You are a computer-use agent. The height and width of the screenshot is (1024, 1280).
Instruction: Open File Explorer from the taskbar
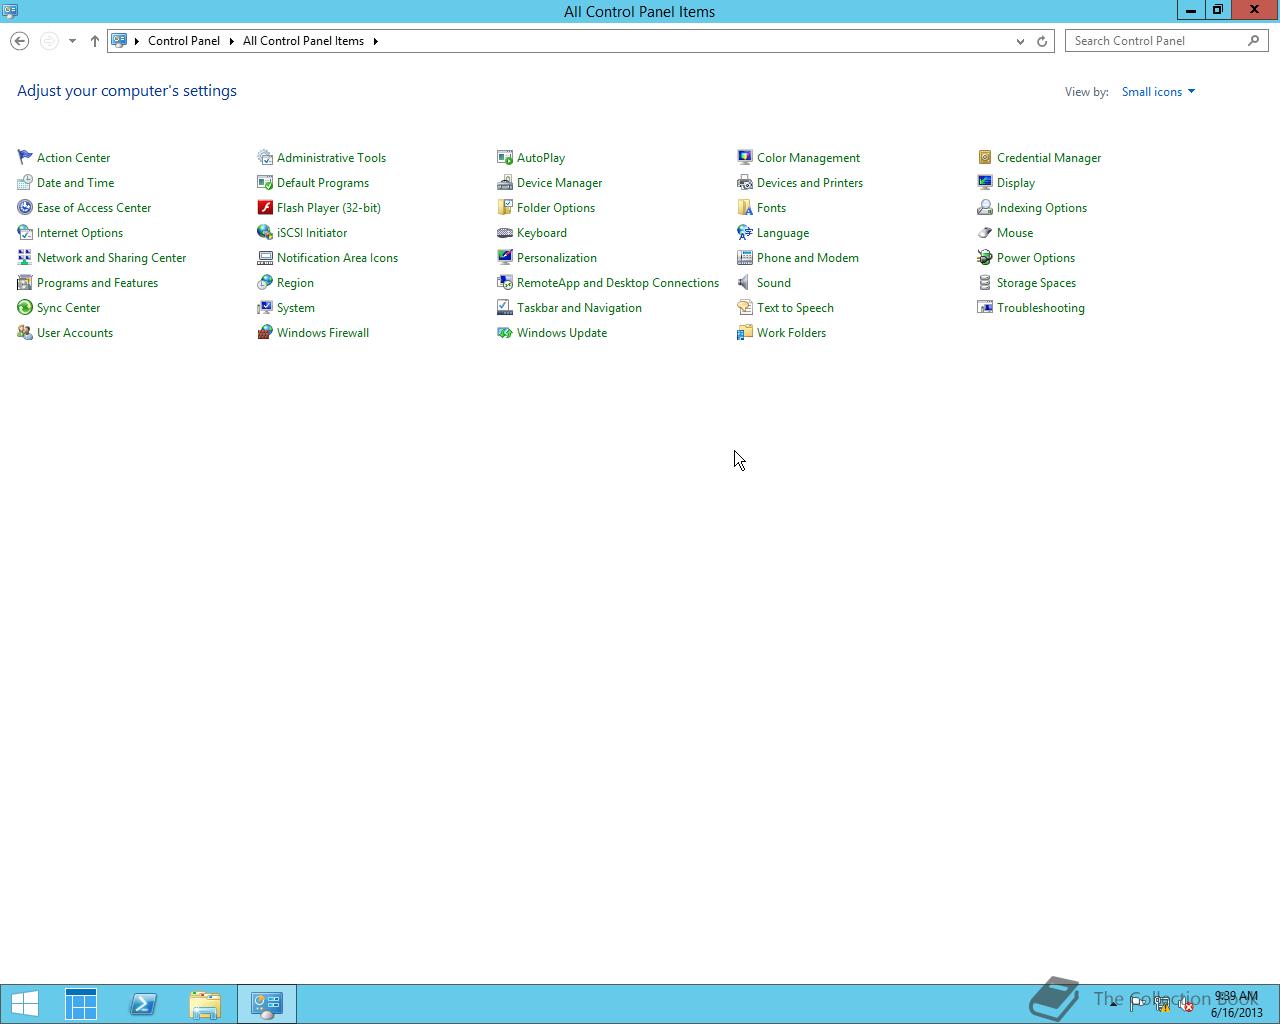coord(205,1004)
